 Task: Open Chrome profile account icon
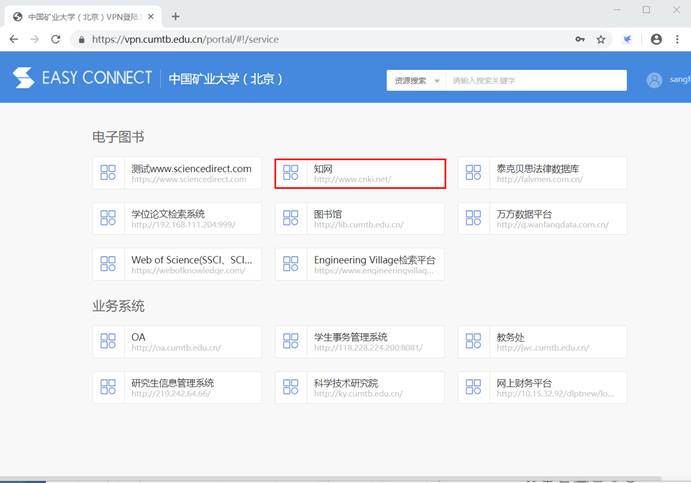656,39
